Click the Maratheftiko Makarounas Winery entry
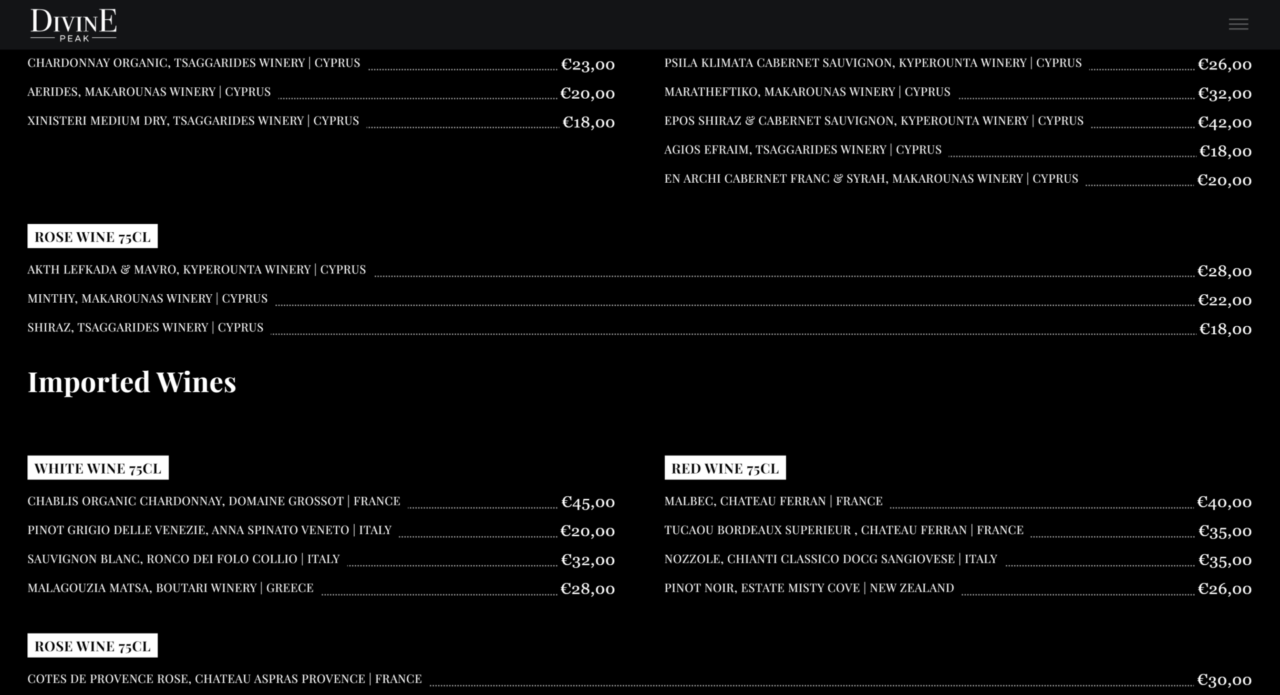 [807, 92]
